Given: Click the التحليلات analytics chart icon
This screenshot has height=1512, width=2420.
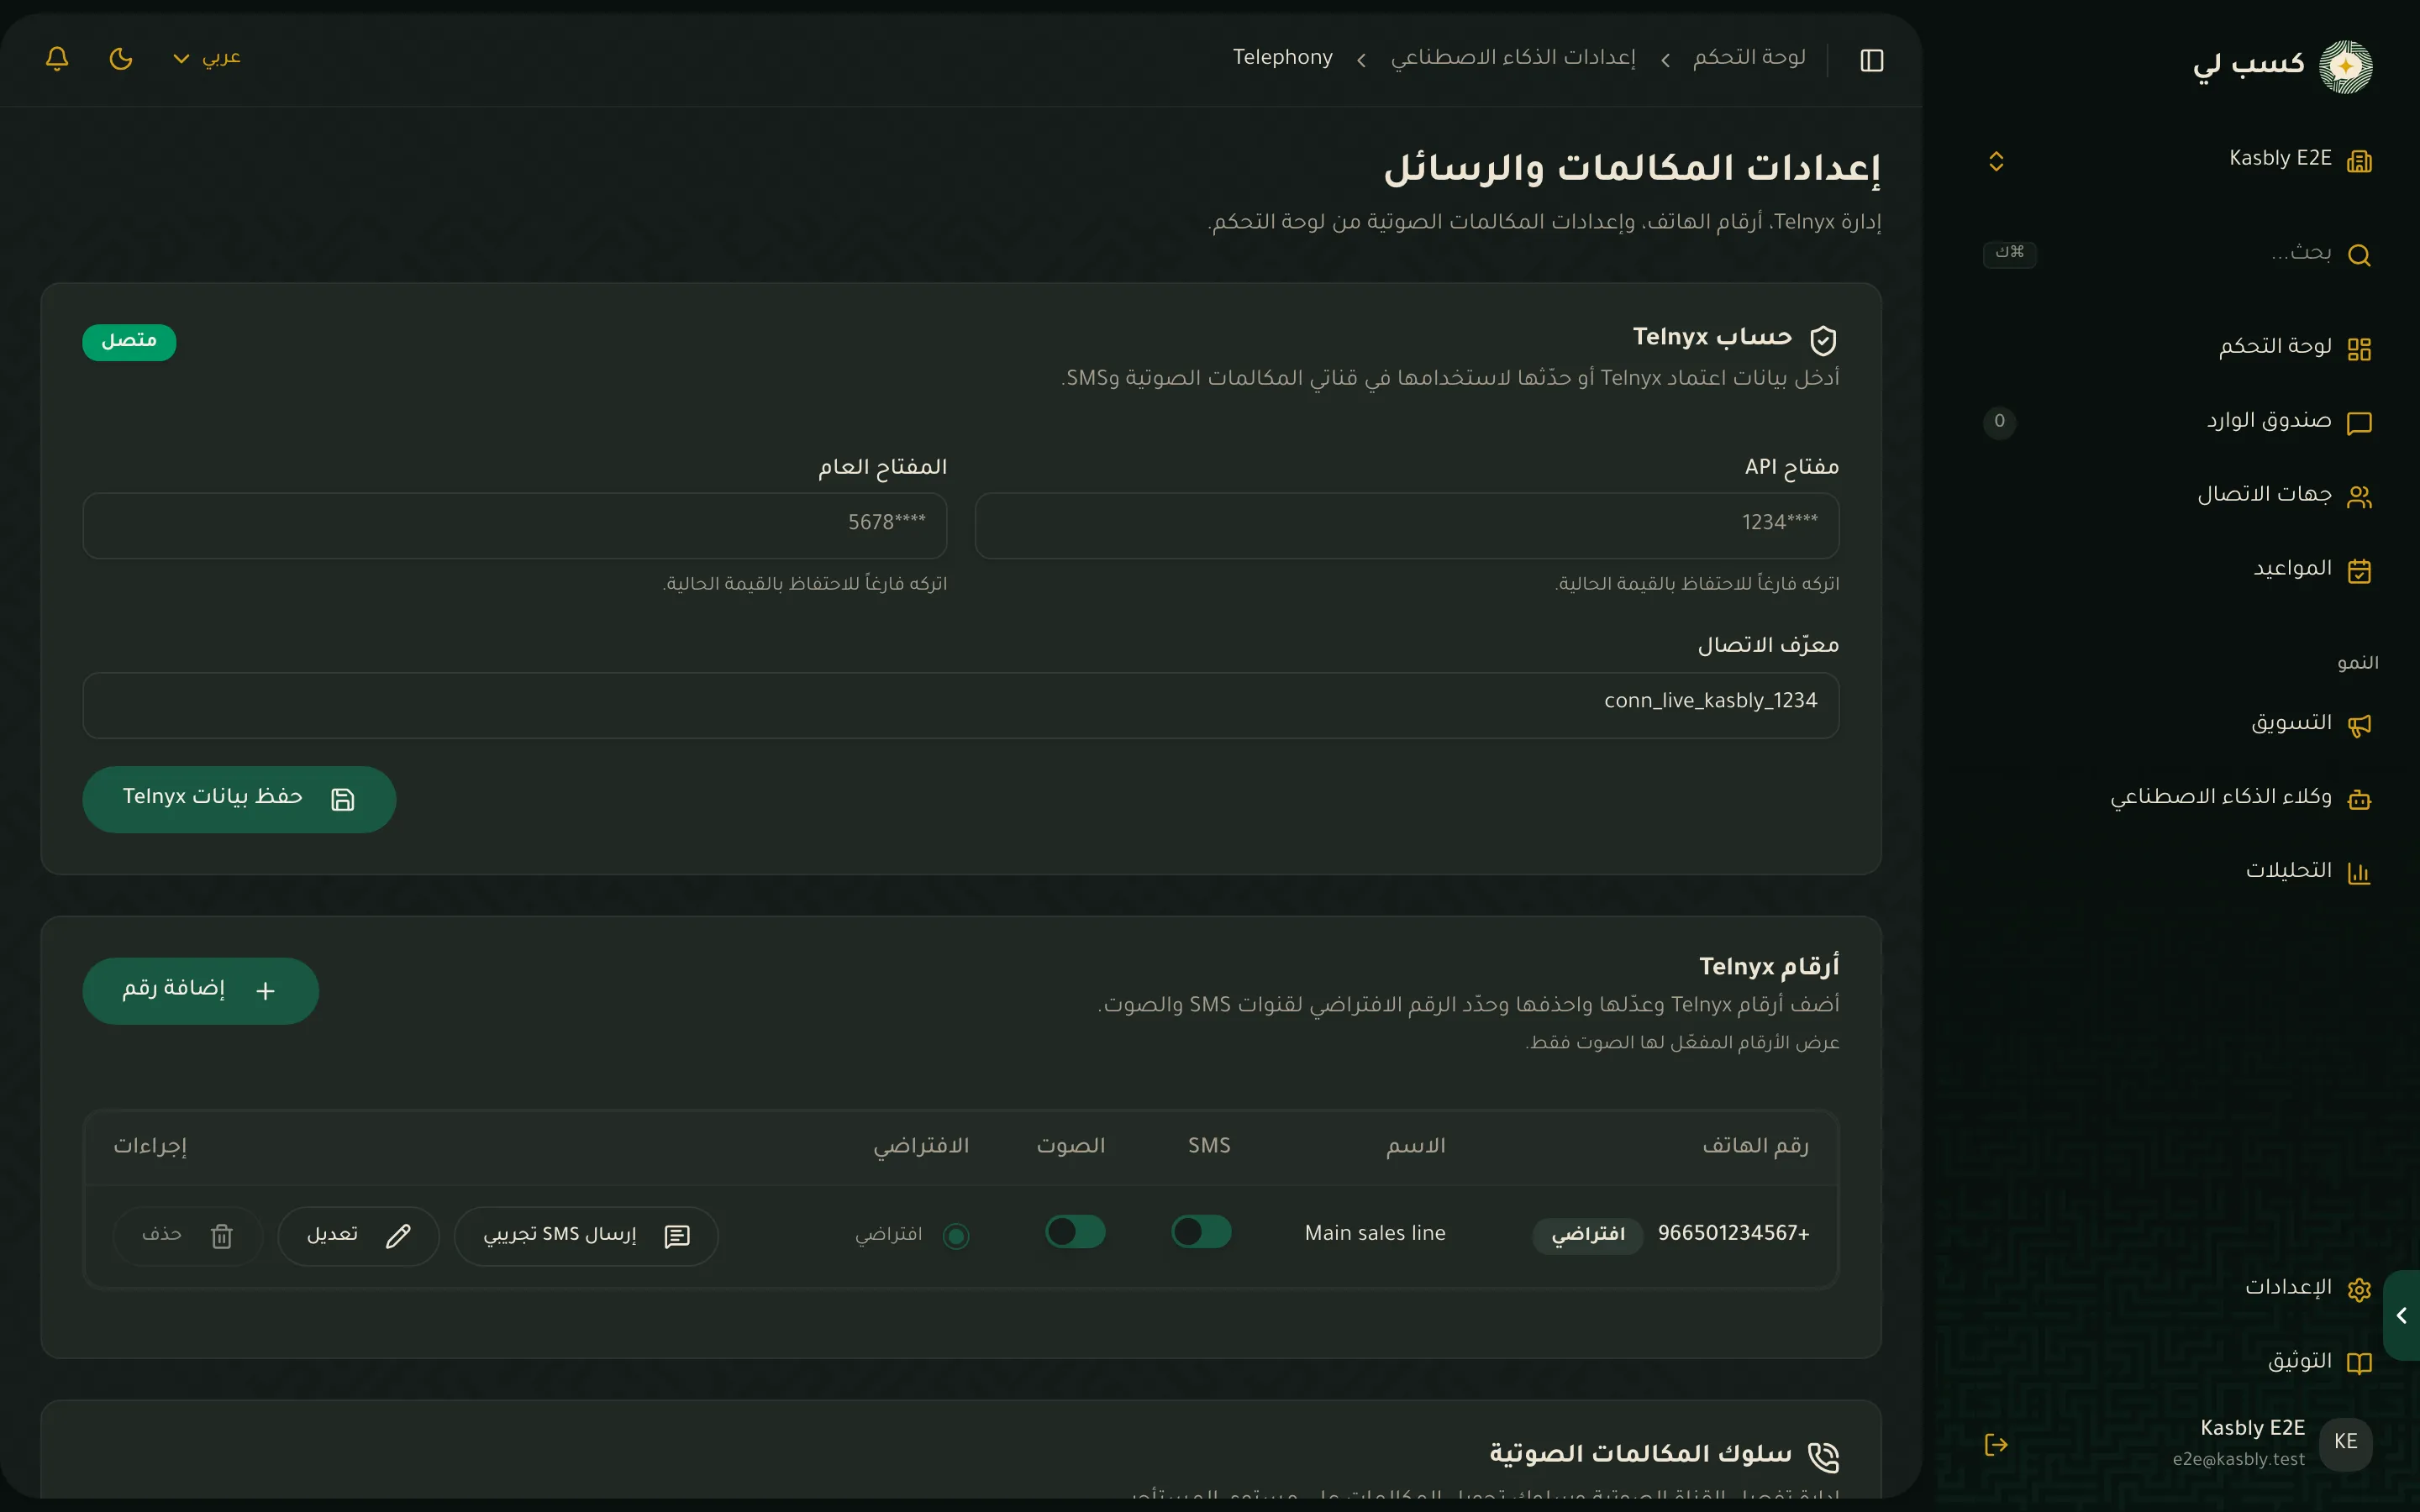Looking at the screenshot, I should click(2359, 873).
